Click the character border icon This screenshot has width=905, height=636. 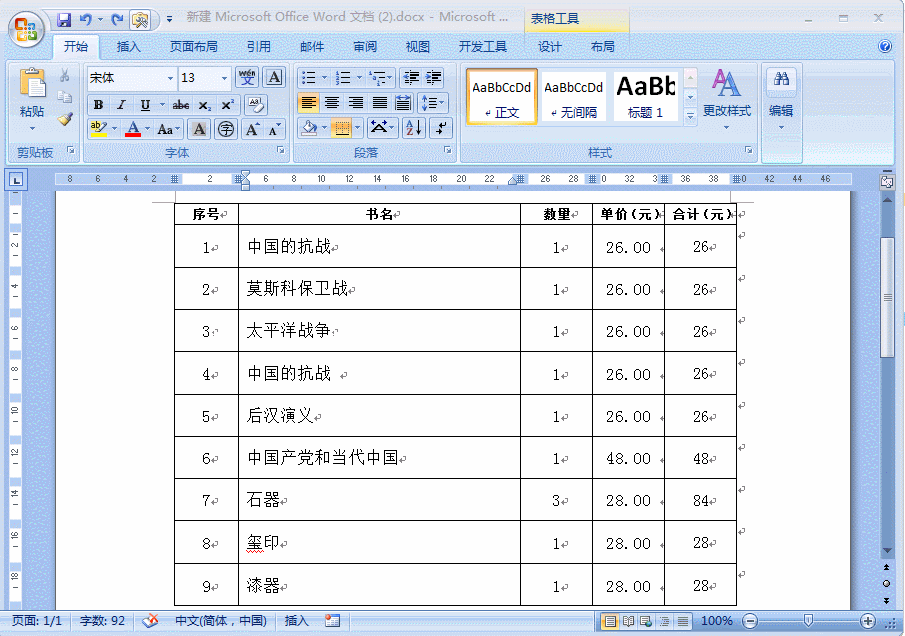click(x=275, y=77)
